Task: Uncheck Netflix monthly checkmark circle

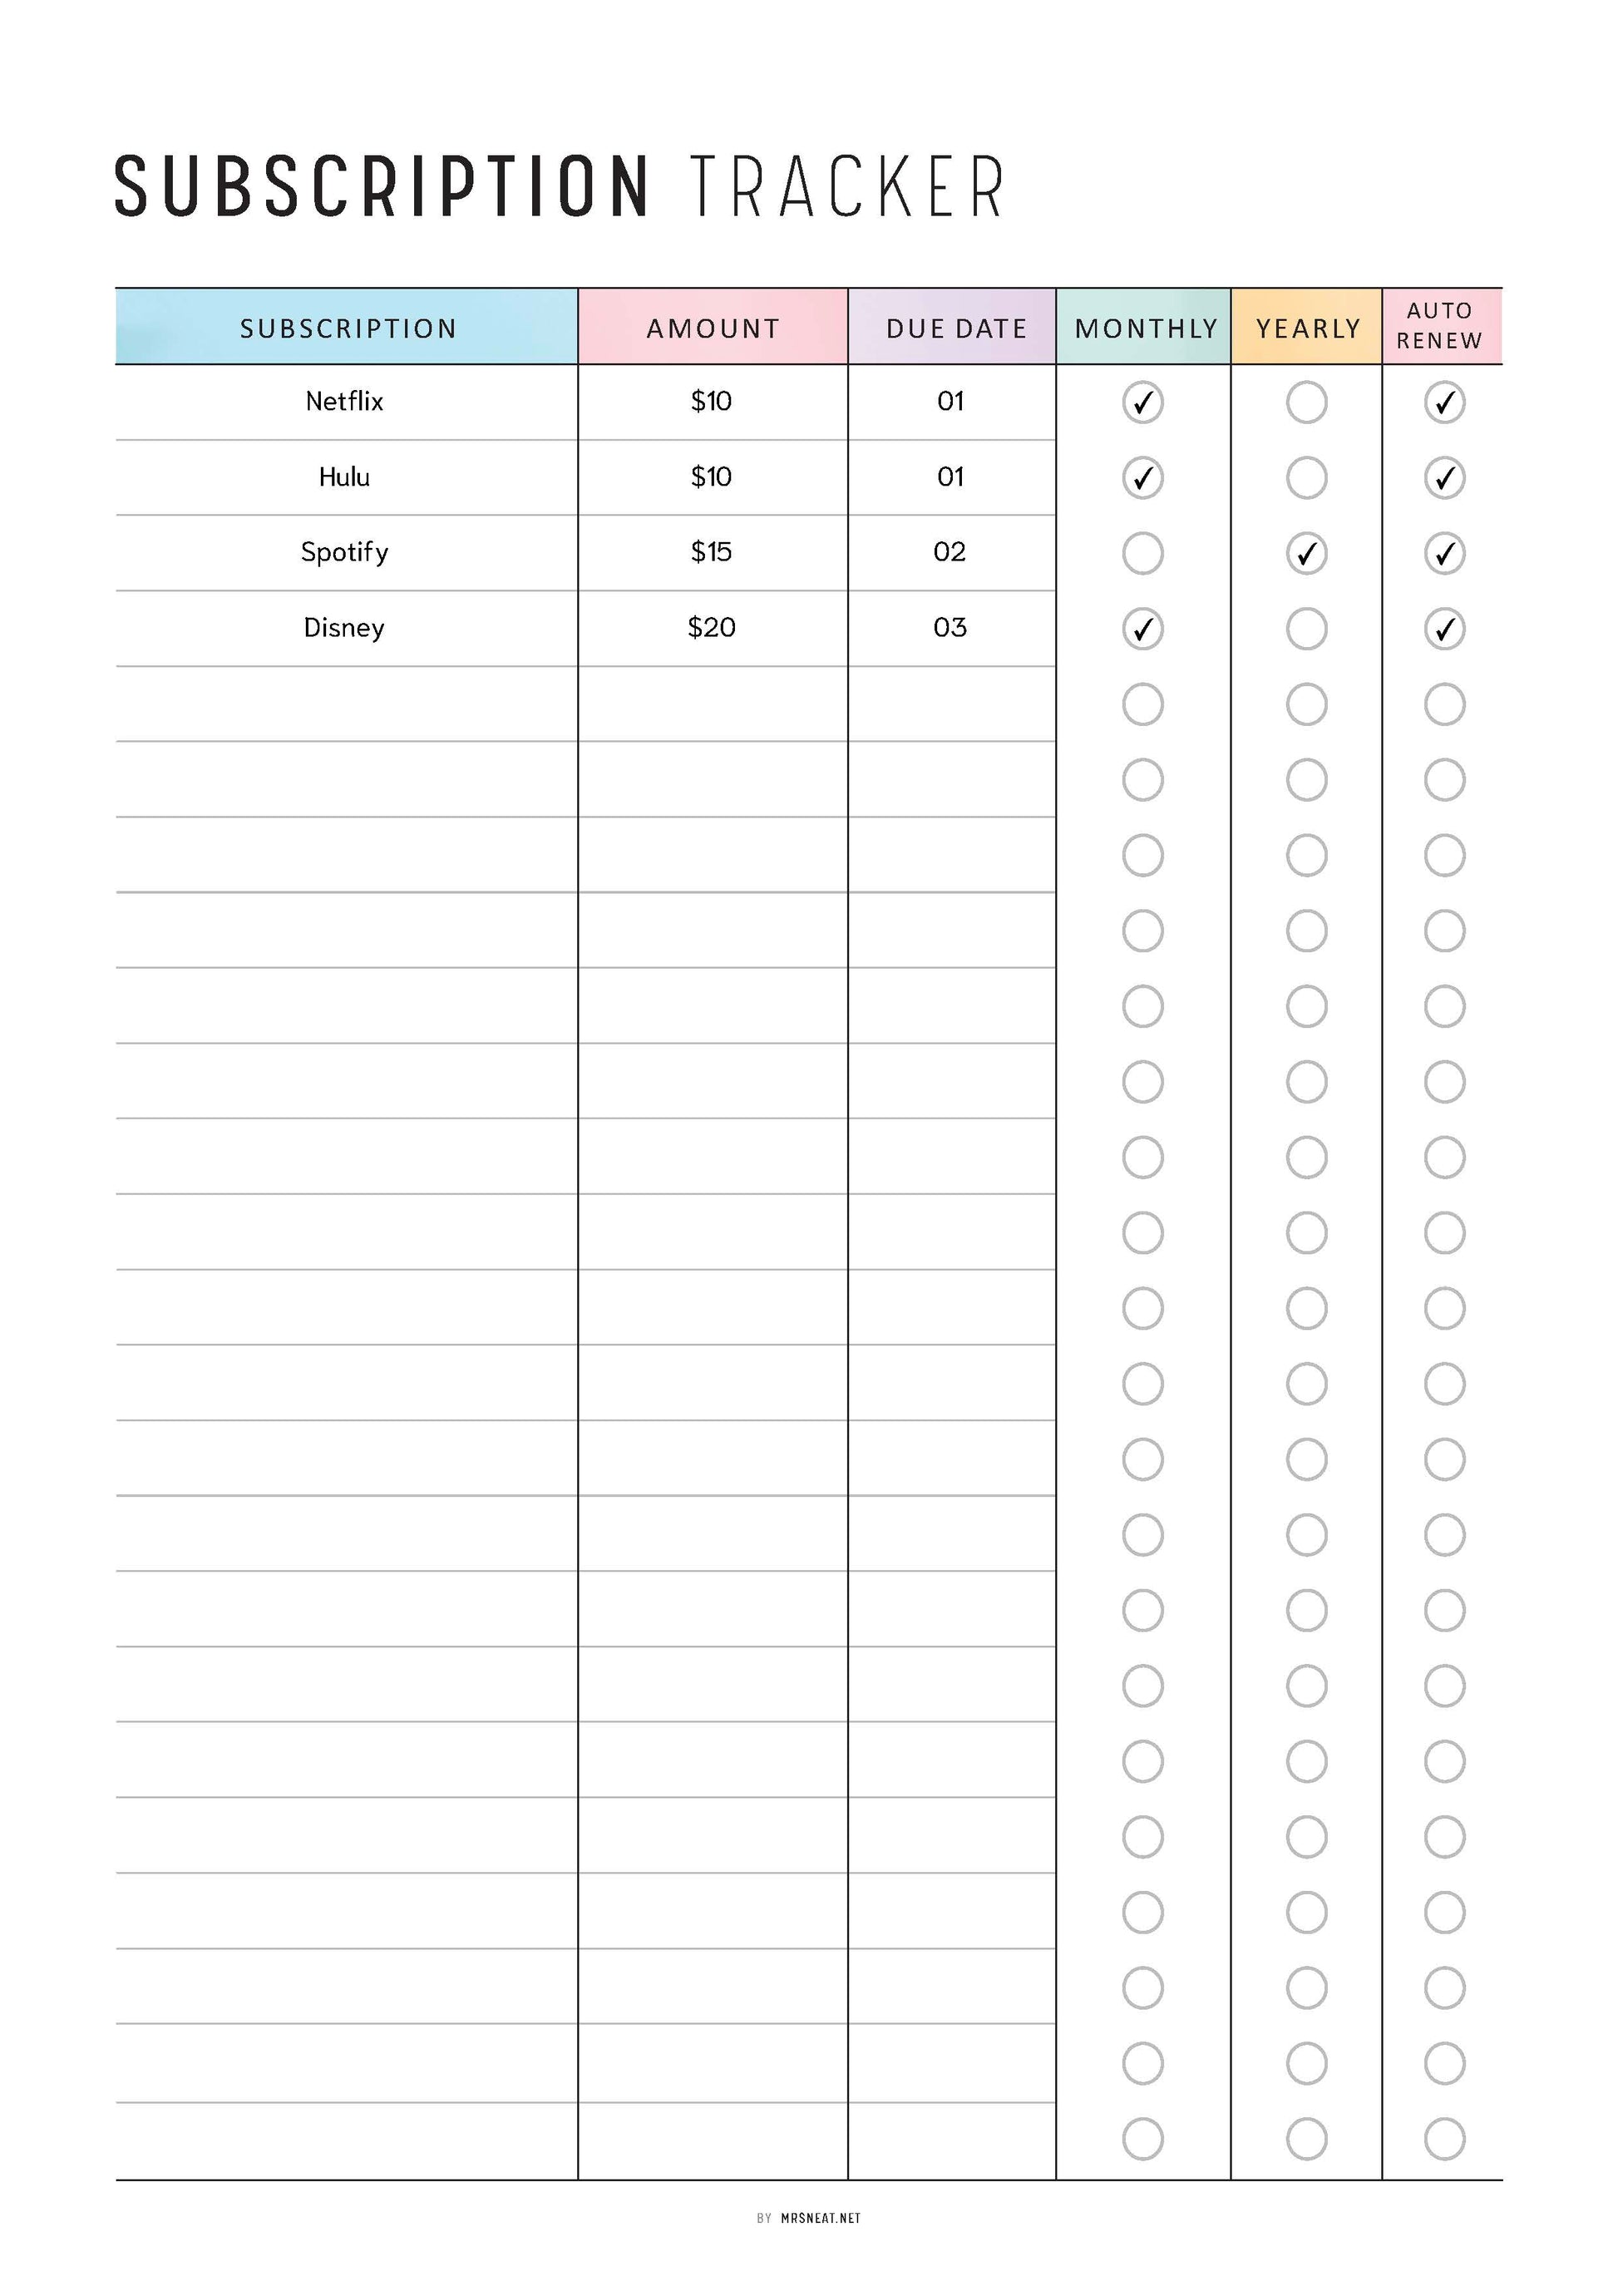Action: click(1142, 403)
